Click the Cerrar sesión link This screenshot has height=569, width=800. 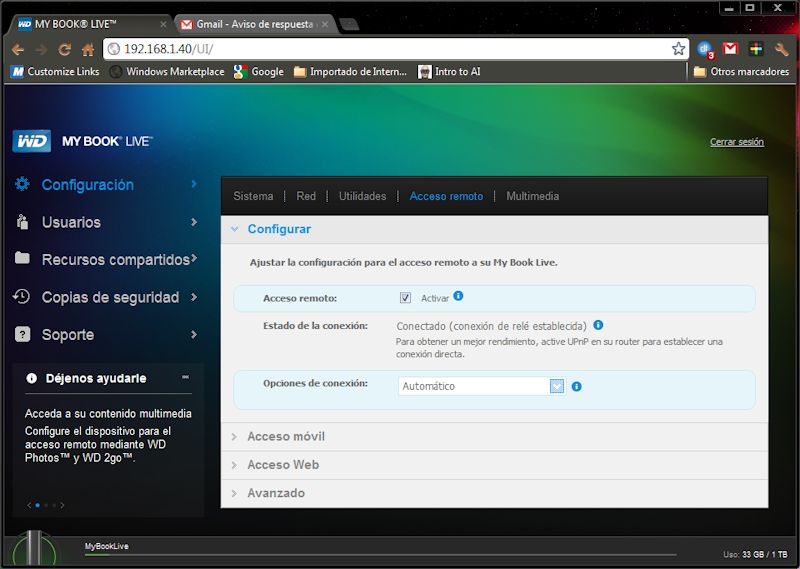737,142
